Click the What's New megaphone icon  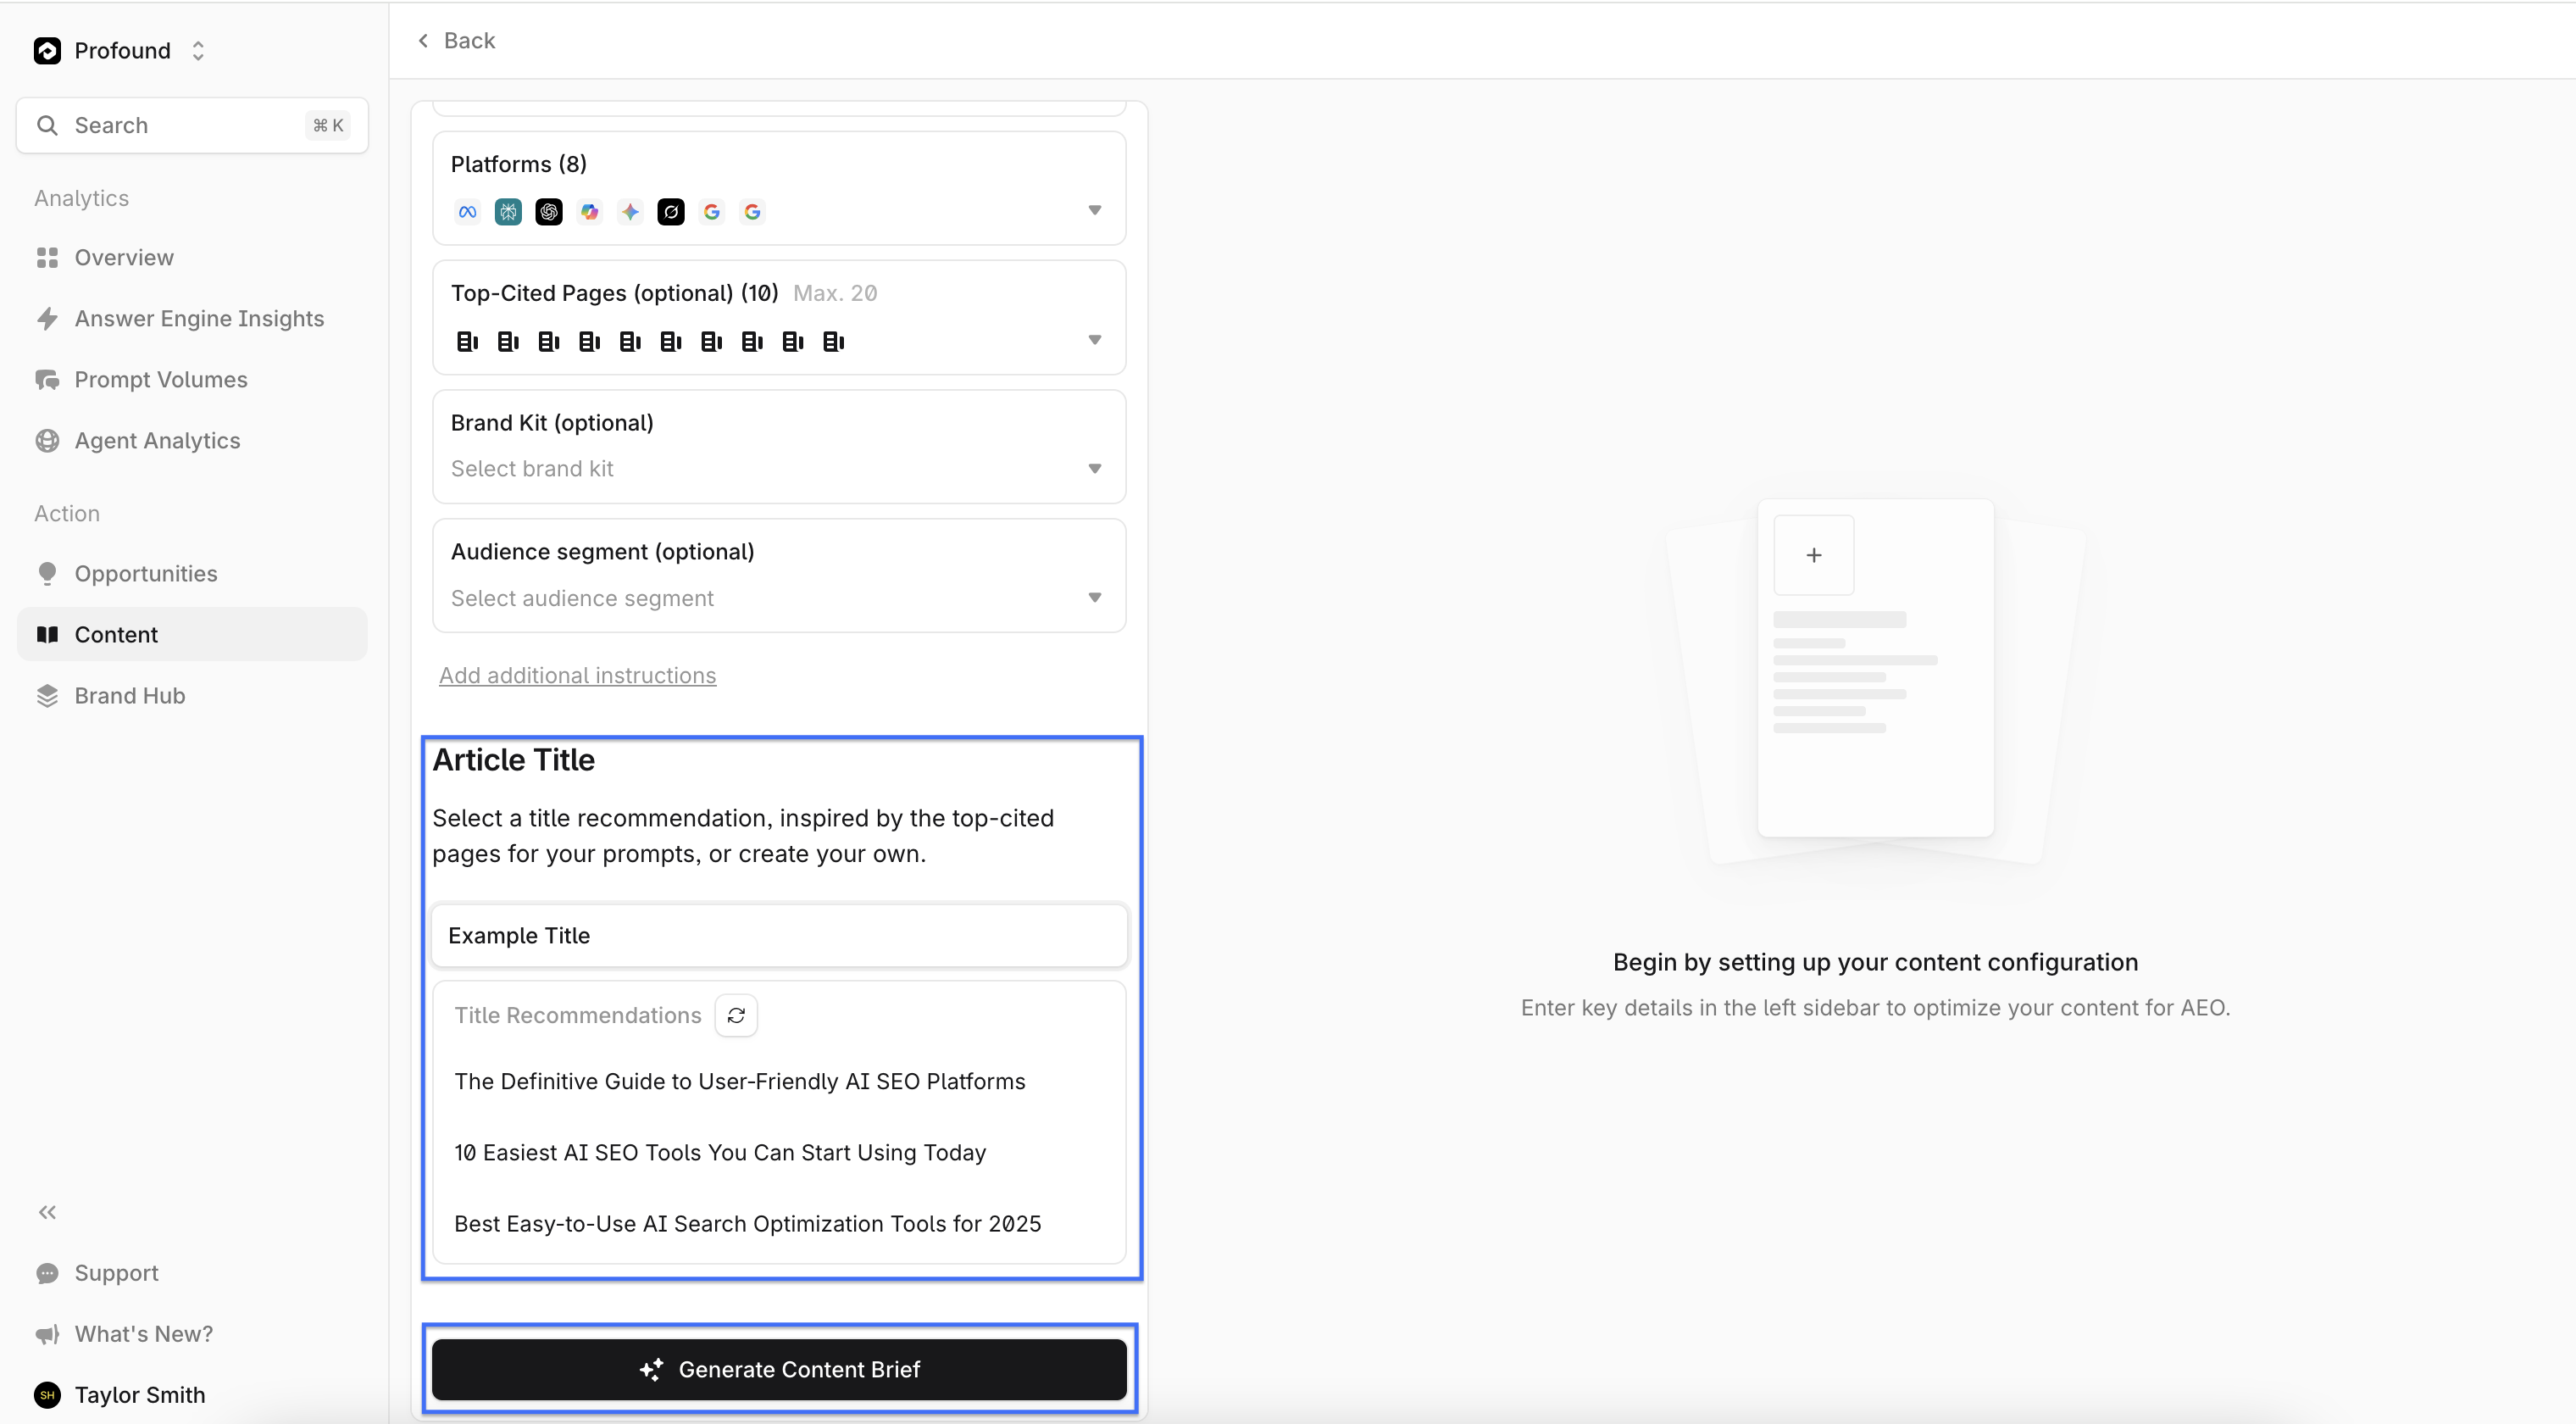[x=47, y=1334]
